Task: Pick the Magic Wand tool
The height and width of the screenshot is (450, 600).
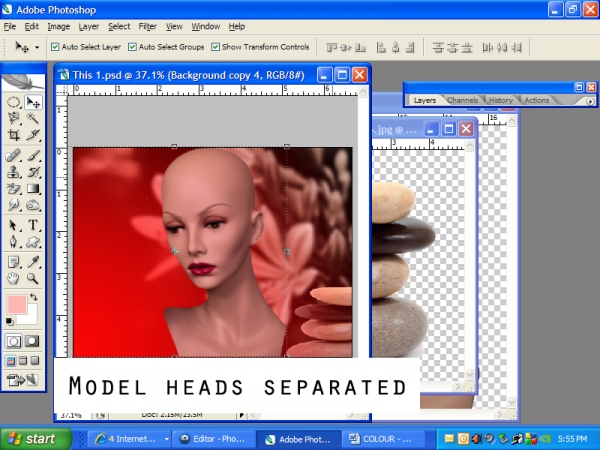Action: pyautogui.click(x=33, y=118)
